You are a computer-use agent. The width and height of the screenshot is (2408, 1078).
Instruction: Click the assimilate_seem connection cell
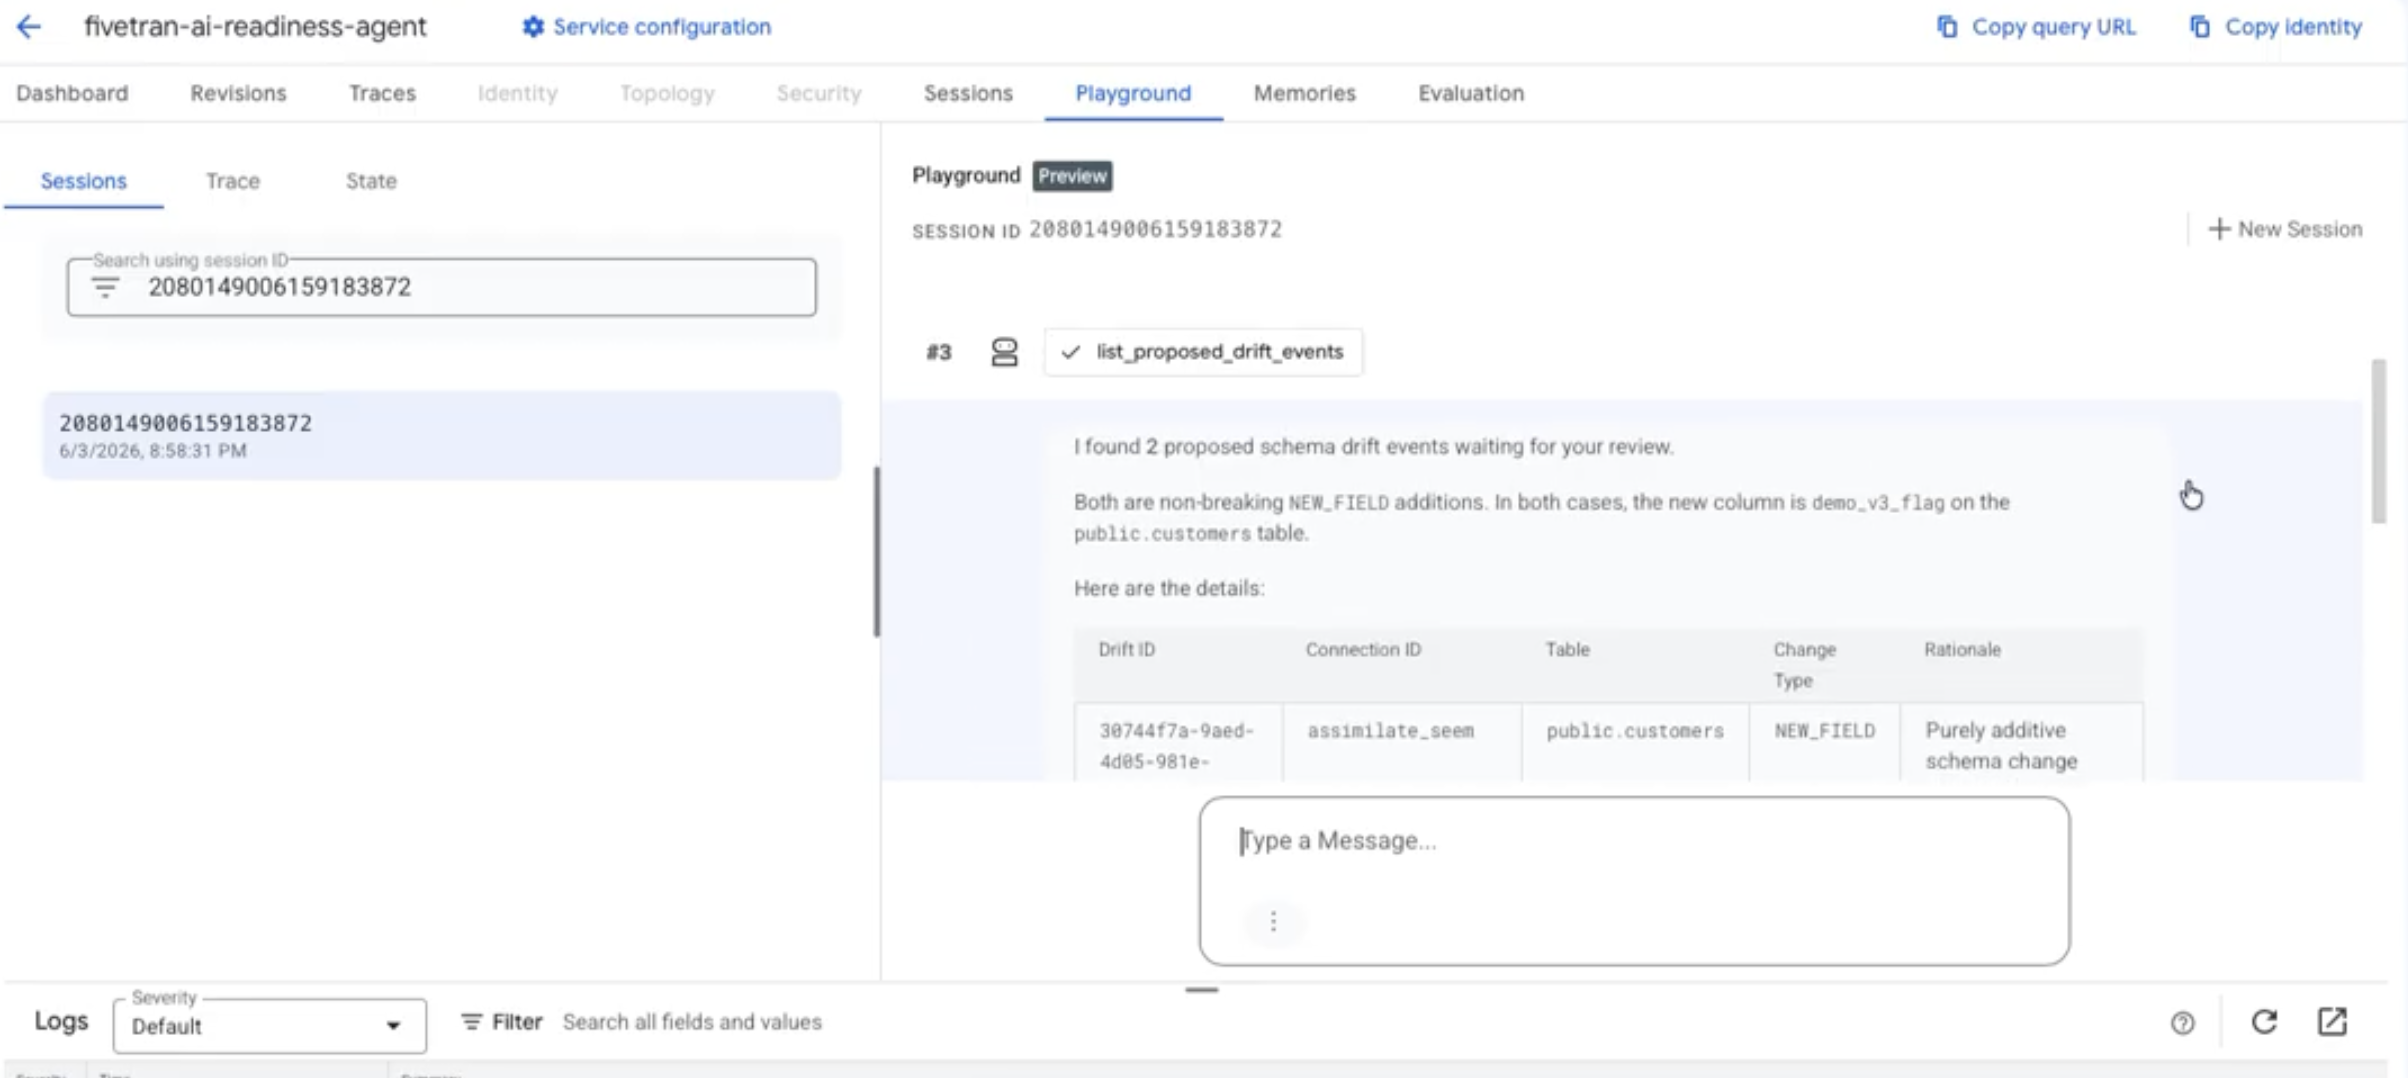[x=1391, y=731]
